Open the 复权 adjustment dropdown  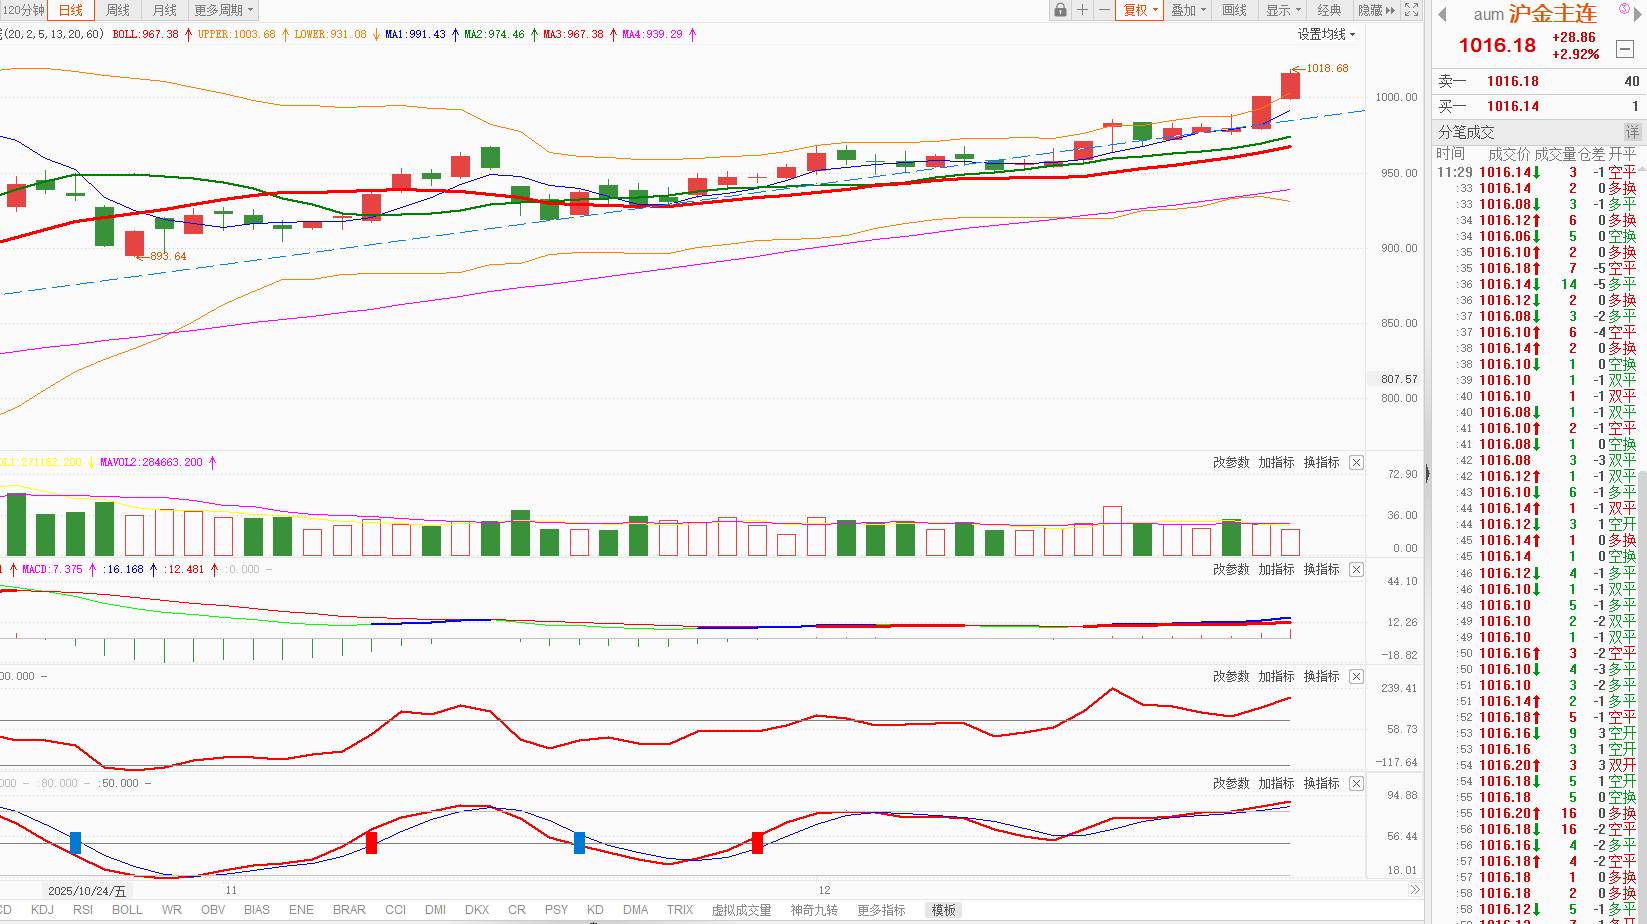1140,10
